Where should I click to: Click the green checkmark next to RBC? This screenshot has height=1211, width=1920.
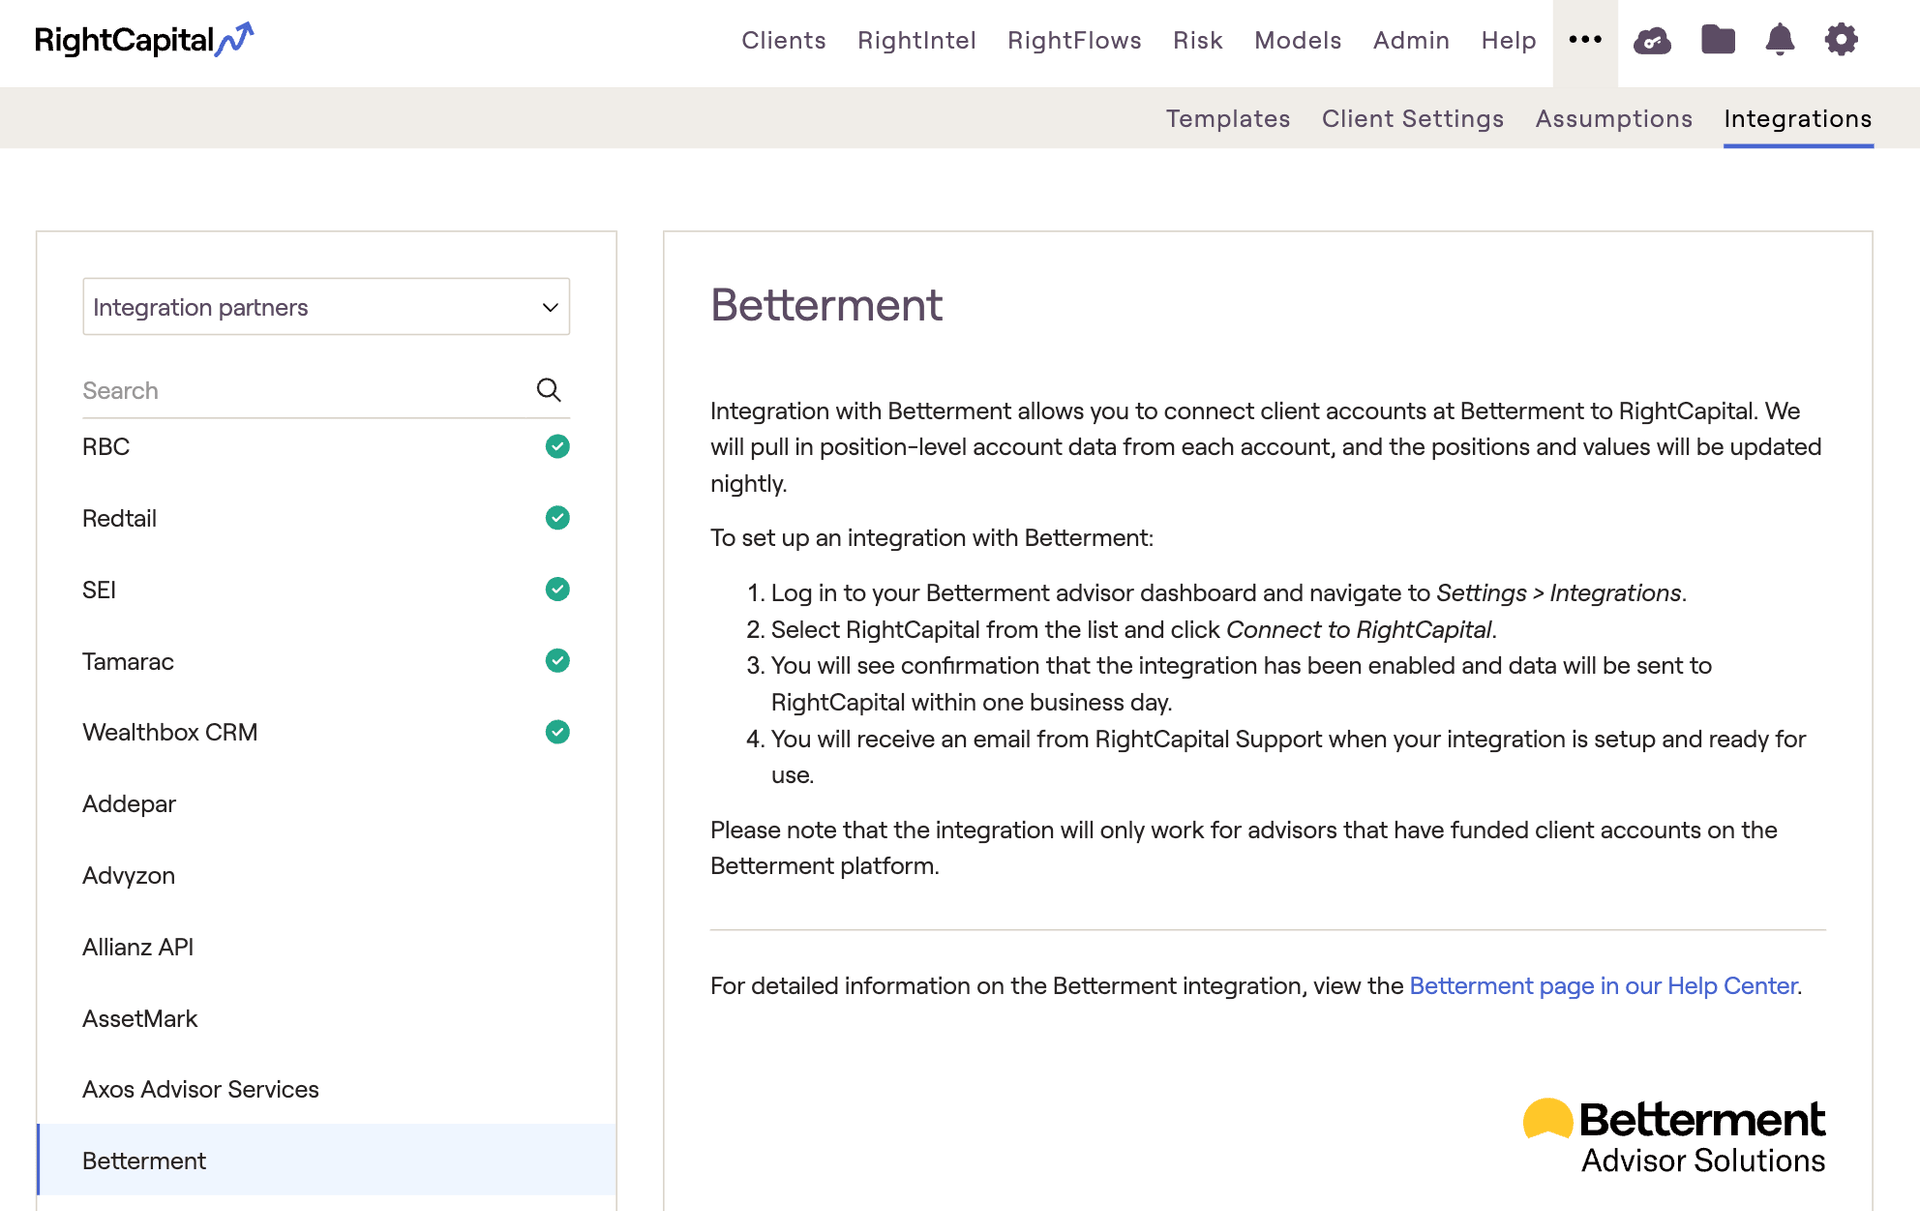click(x=557, y=447)
